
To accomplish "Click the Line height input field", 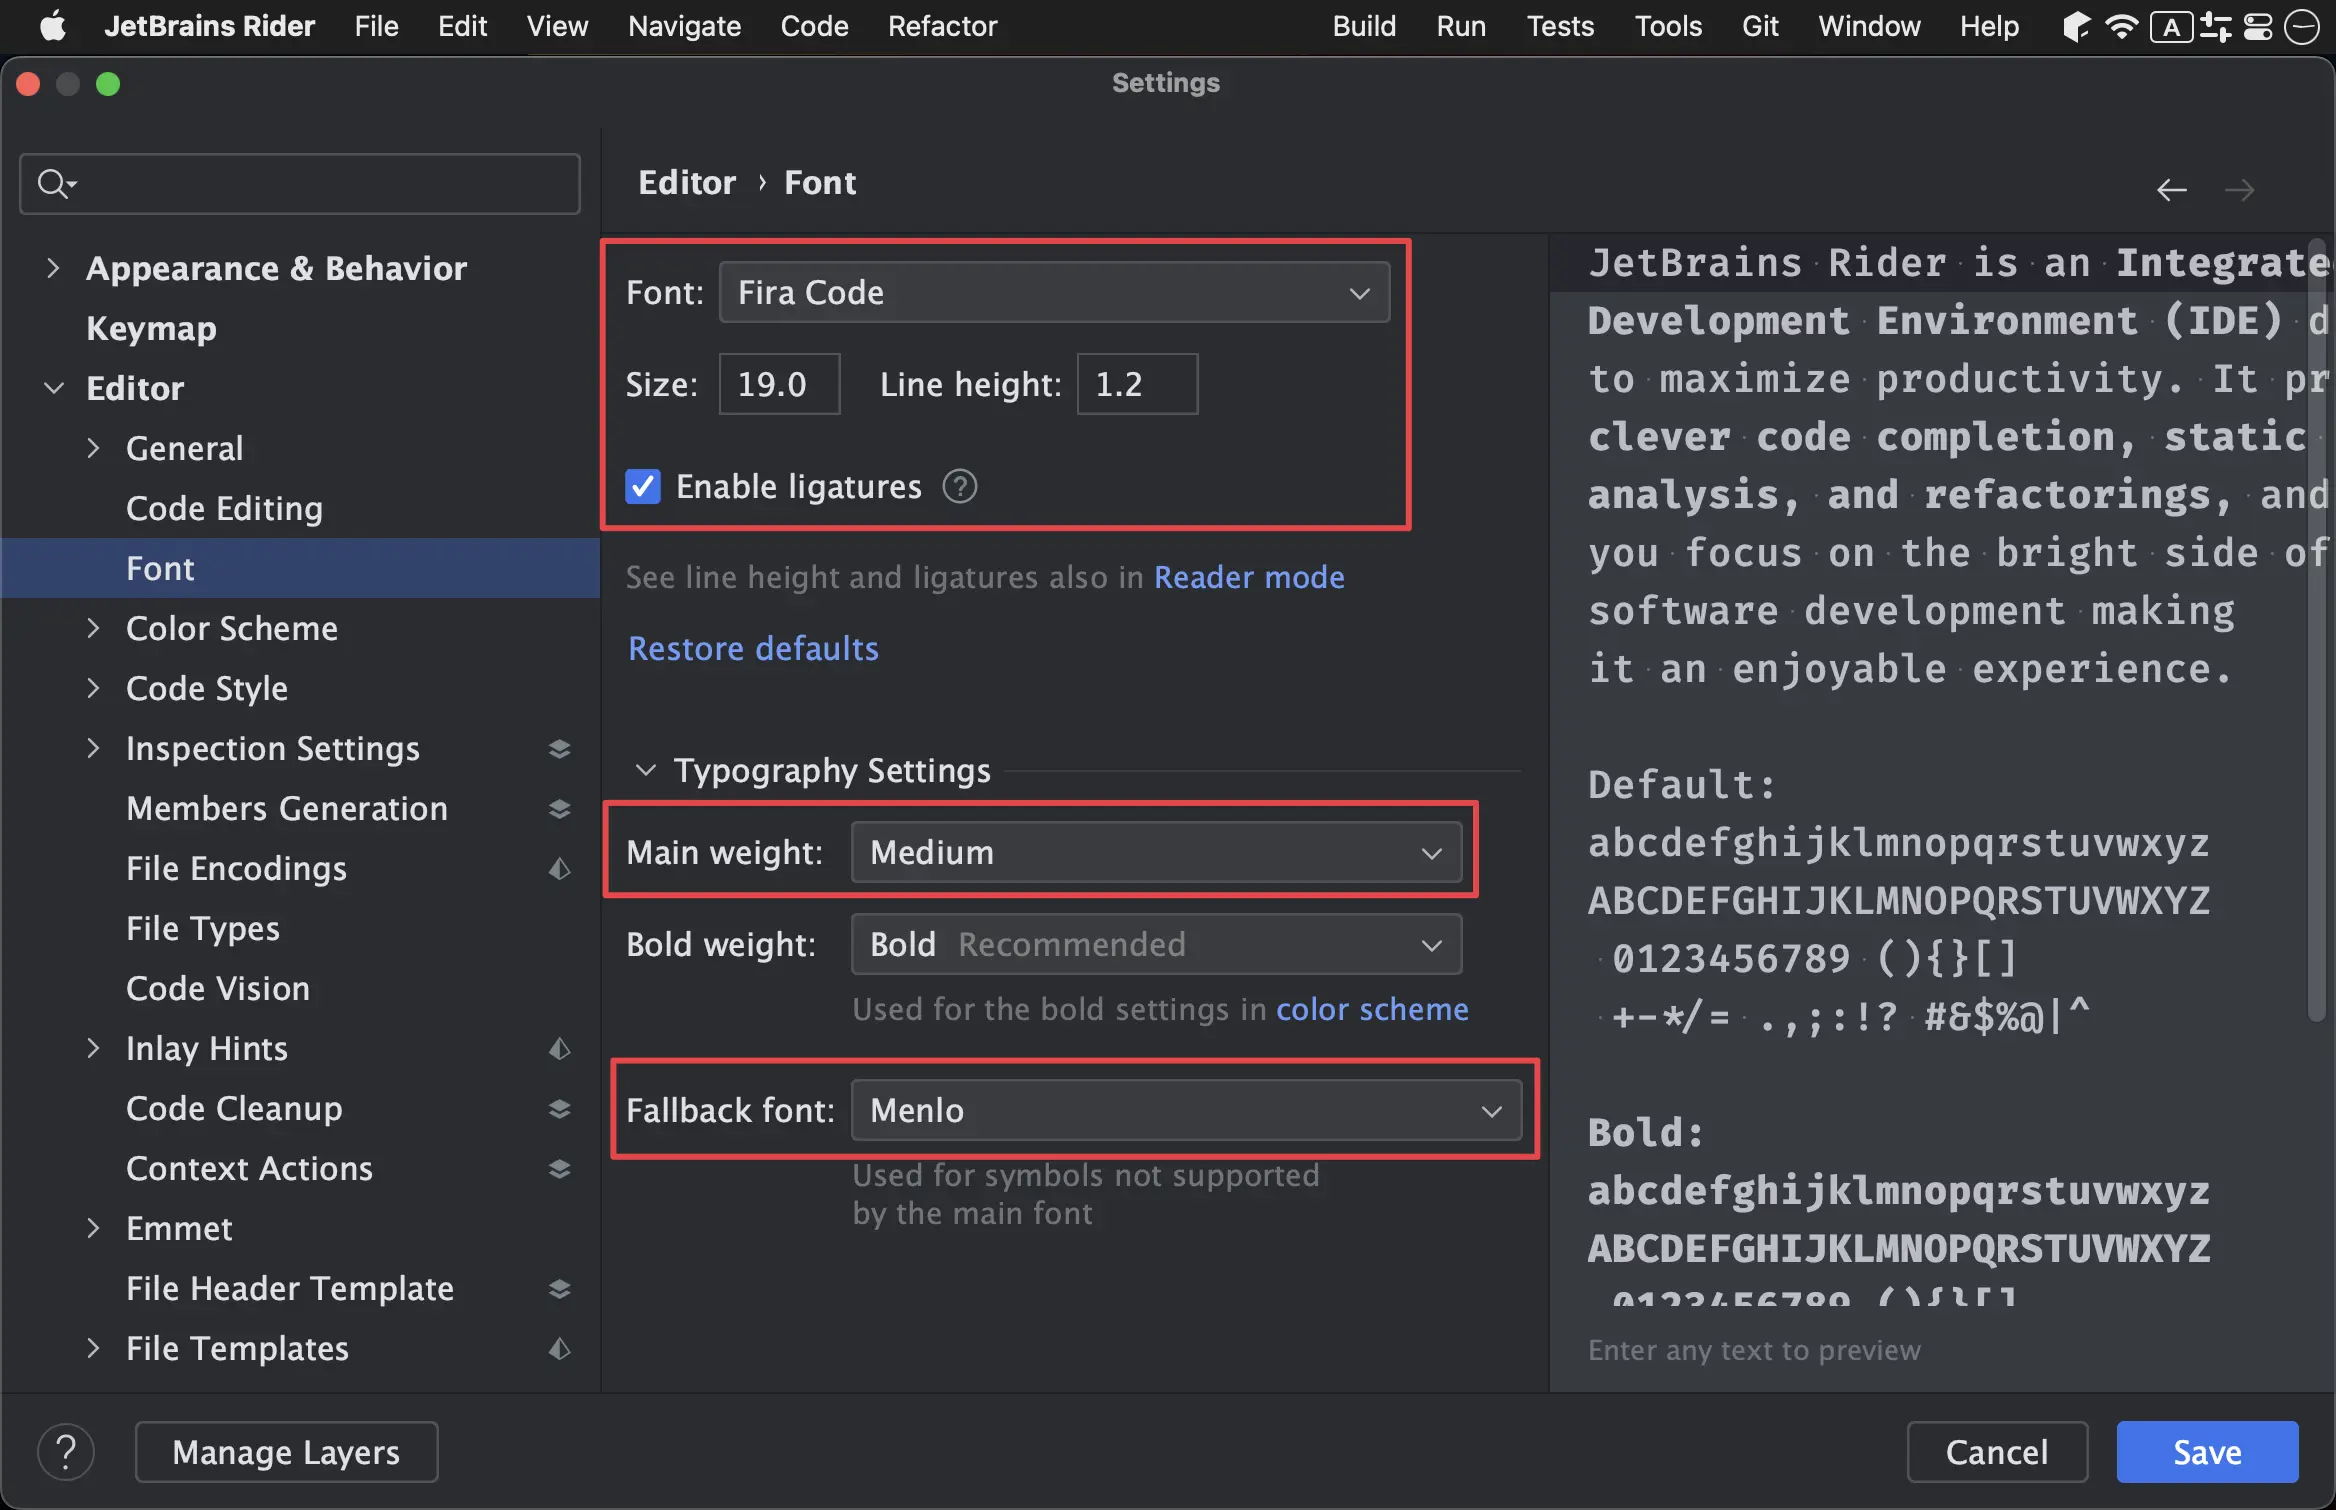I will (x=1137, y=385).
